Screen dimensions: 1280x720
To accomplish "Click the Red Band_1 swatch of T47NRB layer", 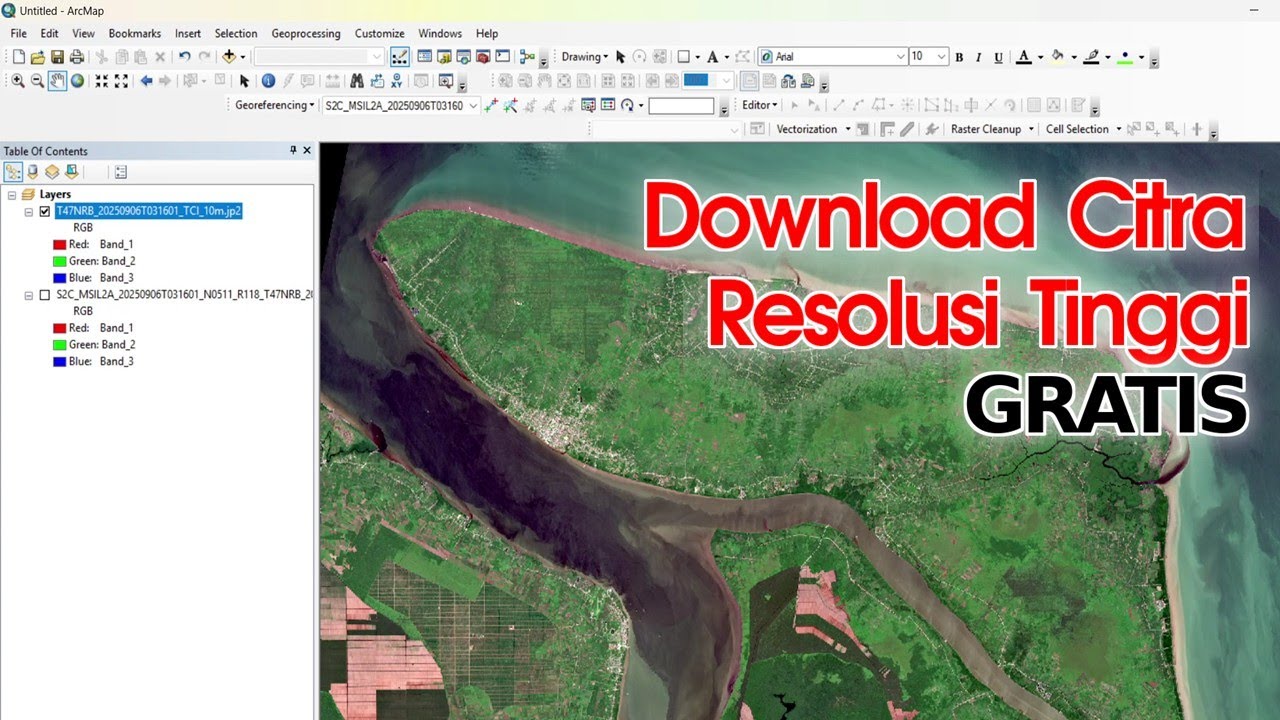I will tap(59, 244).
